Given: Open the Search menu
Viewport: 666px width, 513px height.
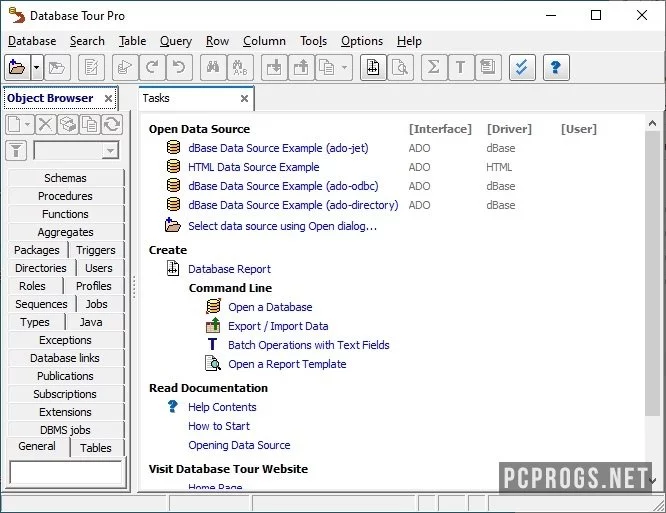Looking at the screenshot, I should [87, 41].
